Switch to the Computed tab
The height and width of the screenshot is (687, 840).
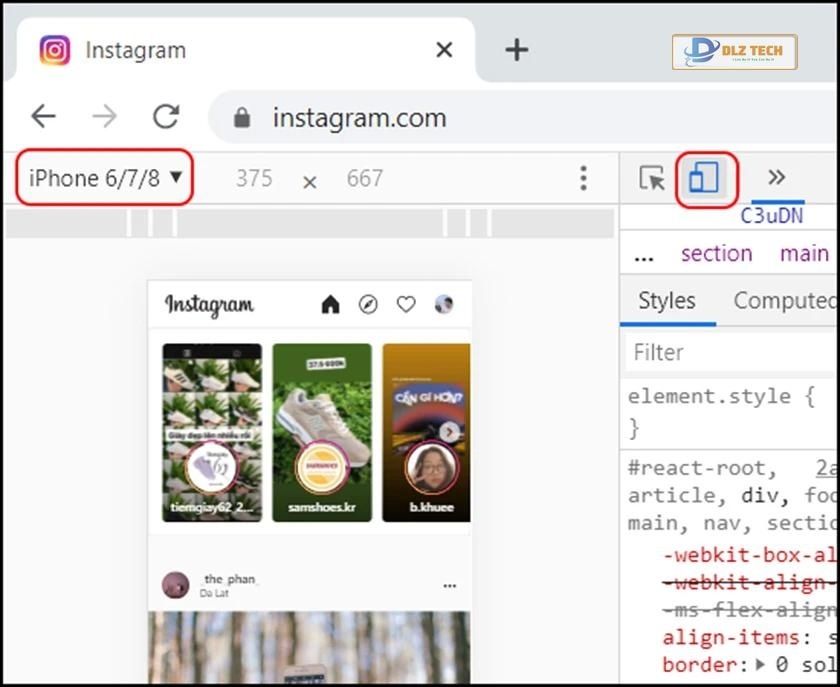[x=784, y=301]
